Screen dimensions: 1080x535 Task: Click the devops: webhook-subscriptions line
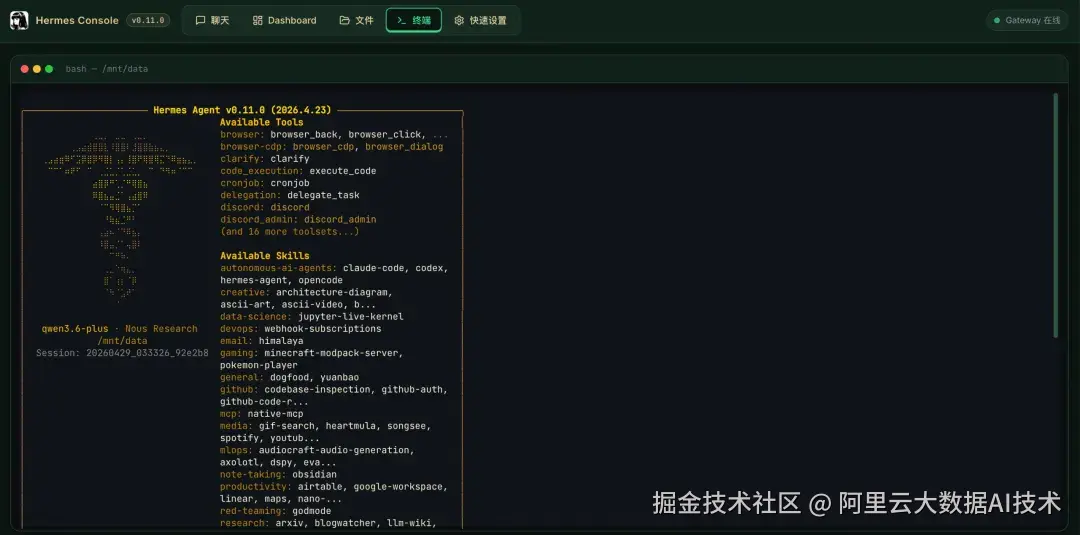301,329
